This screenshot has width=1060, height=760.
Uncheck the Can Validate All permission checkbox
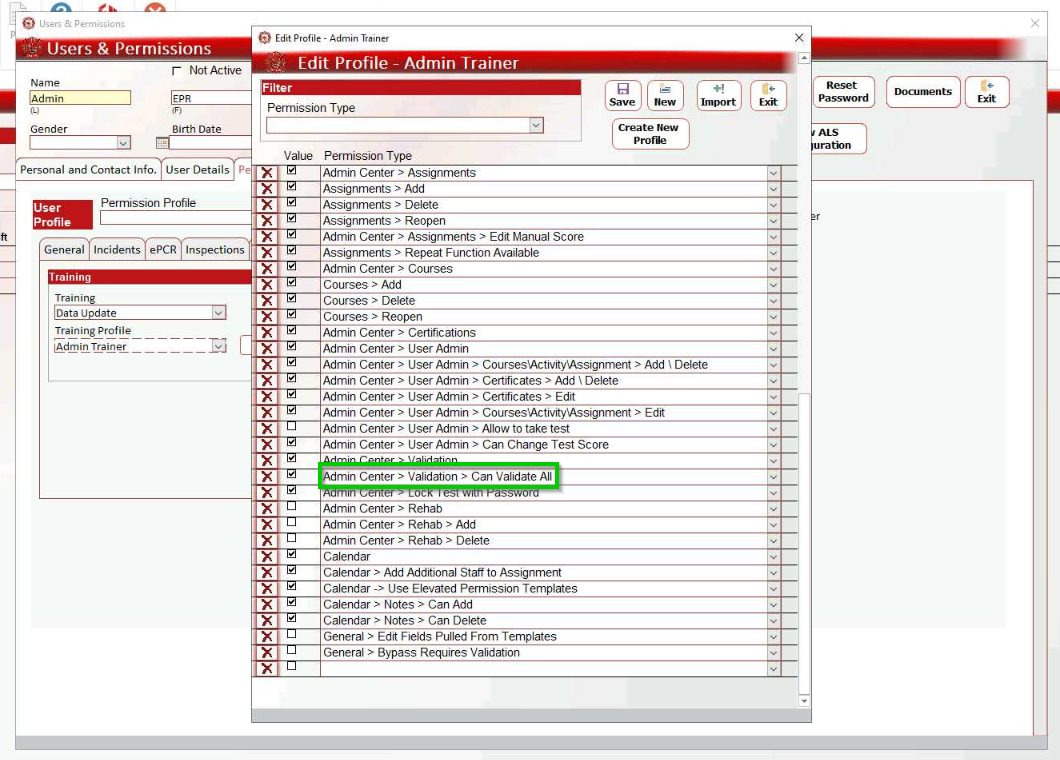[292, 475]
